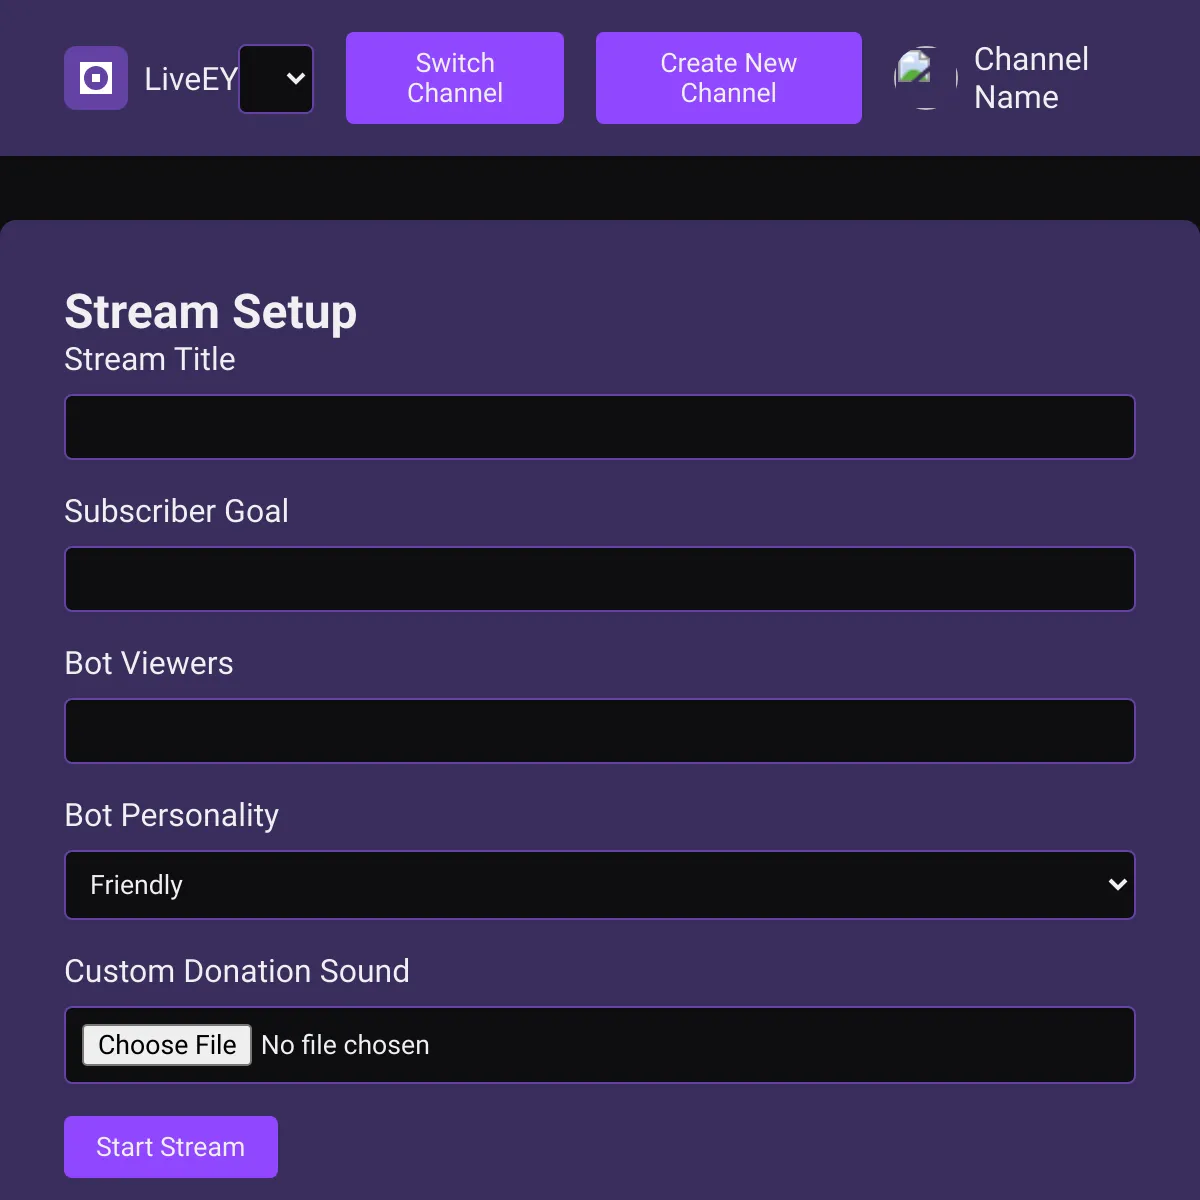Focus the Stream Title input field
This screenshot has width=1200, height=1200.
coord(600,427)
